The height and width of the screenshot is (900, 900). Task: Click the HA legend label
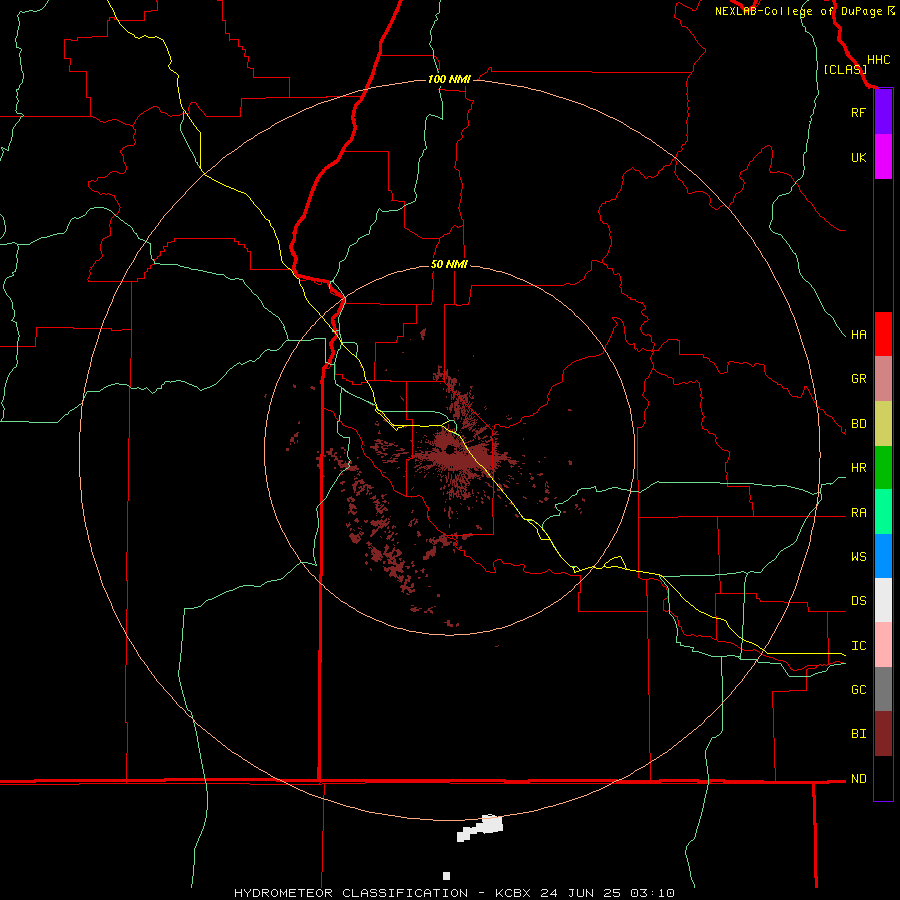tap(858, 335)
